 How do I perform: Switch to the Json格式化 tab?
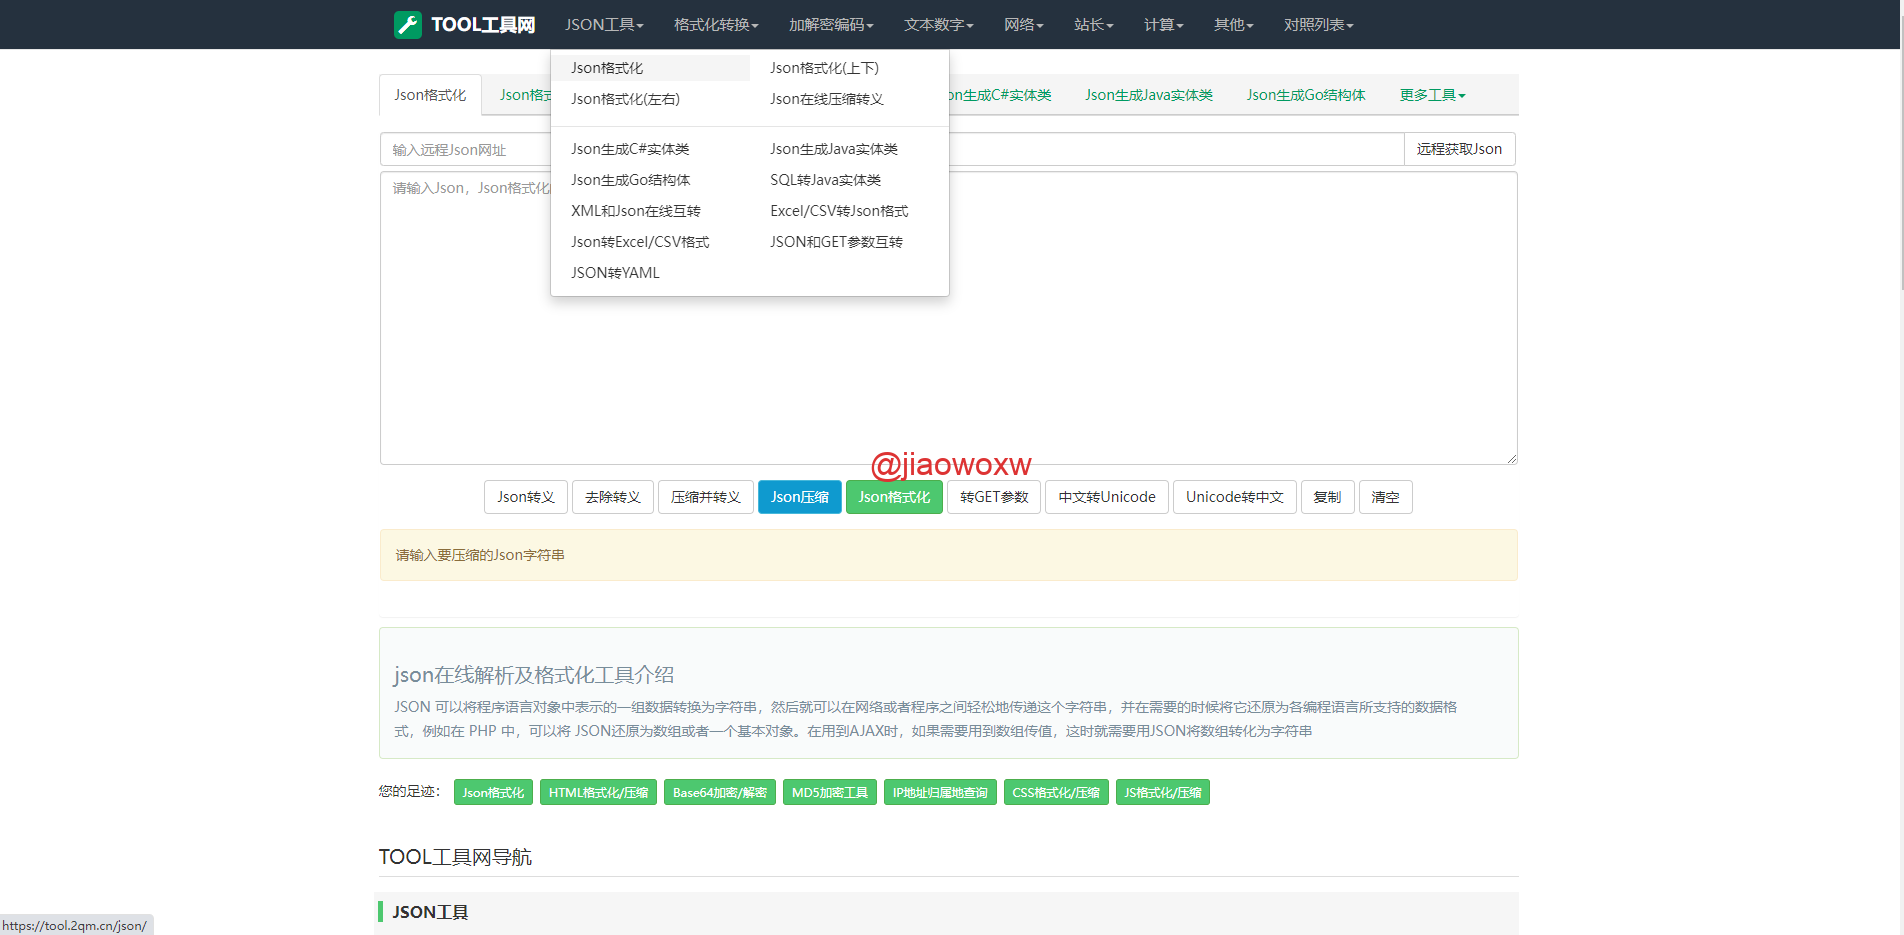point(430,95)
